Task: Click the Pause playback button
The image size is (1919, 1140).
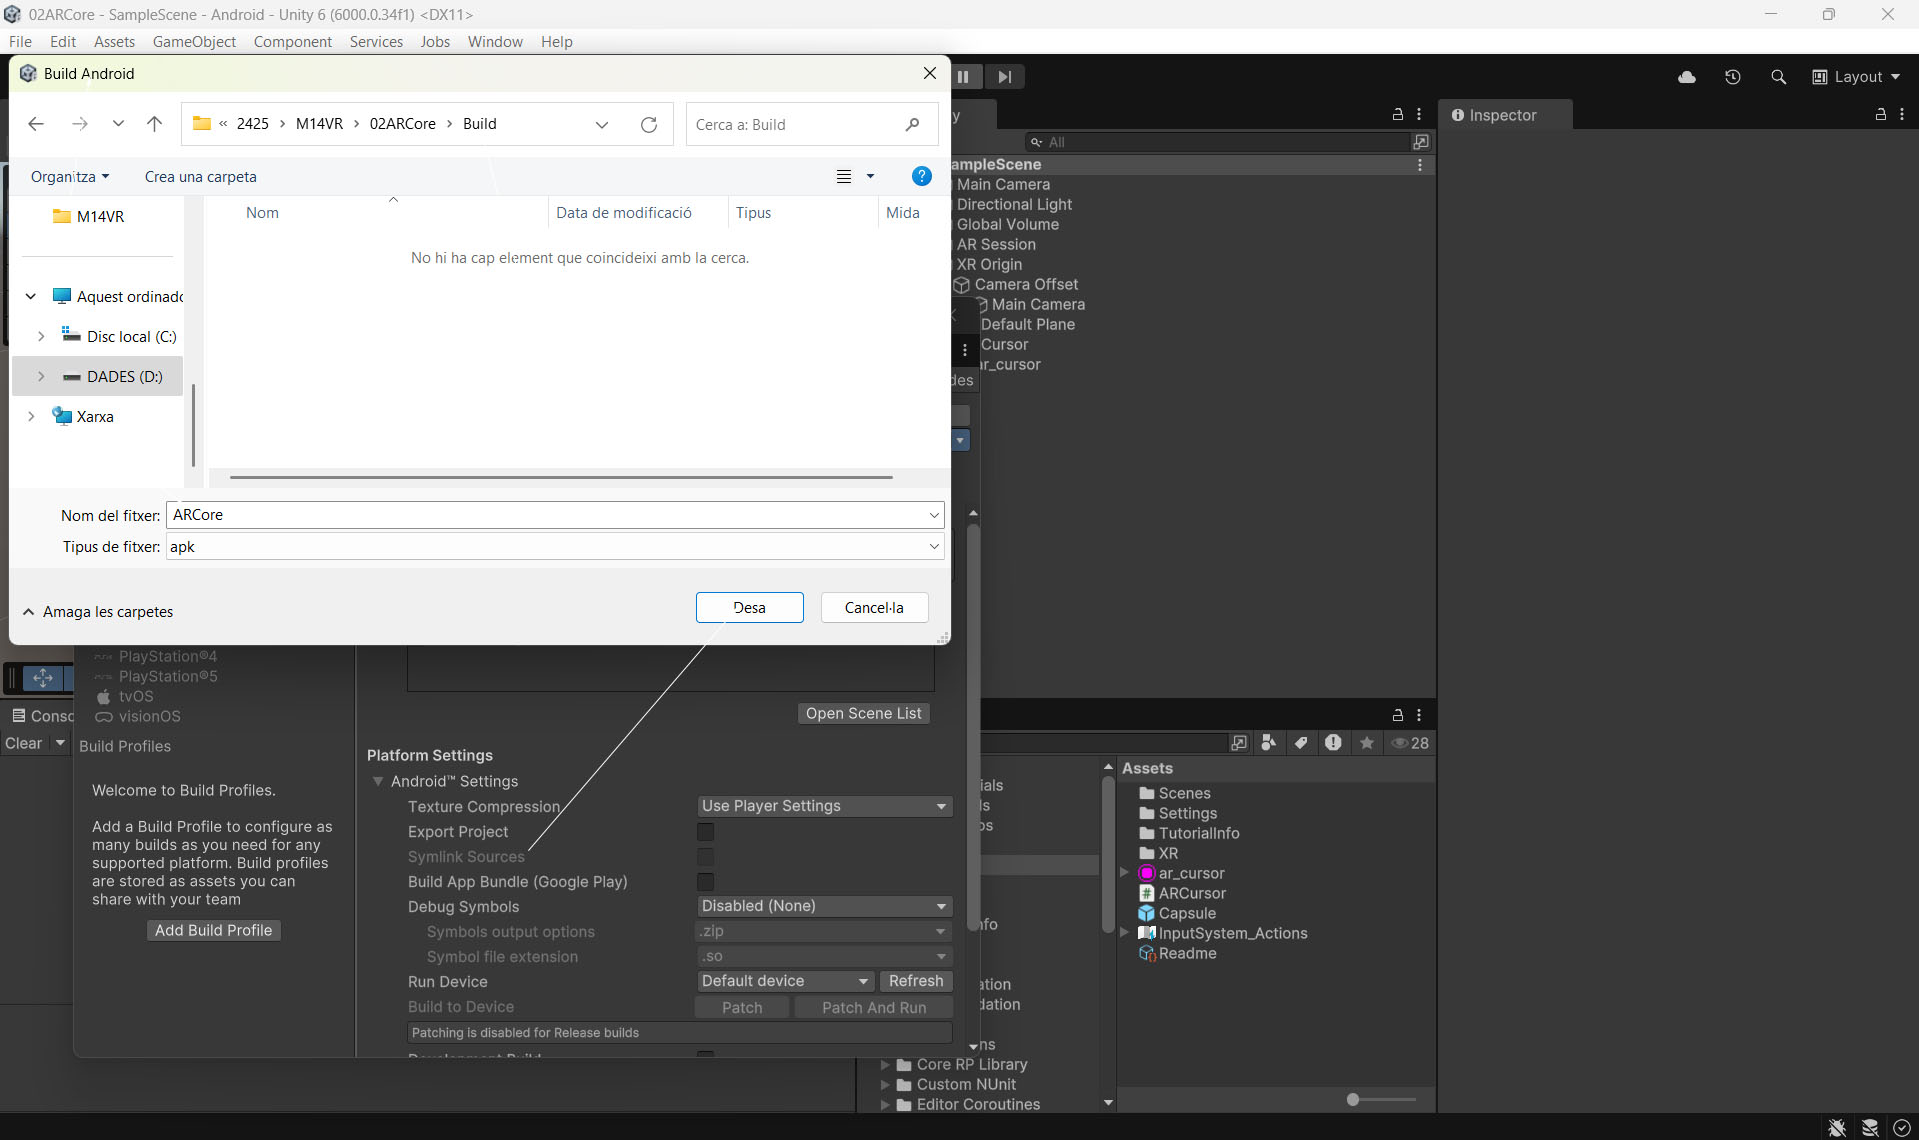Action: point(963,77)
